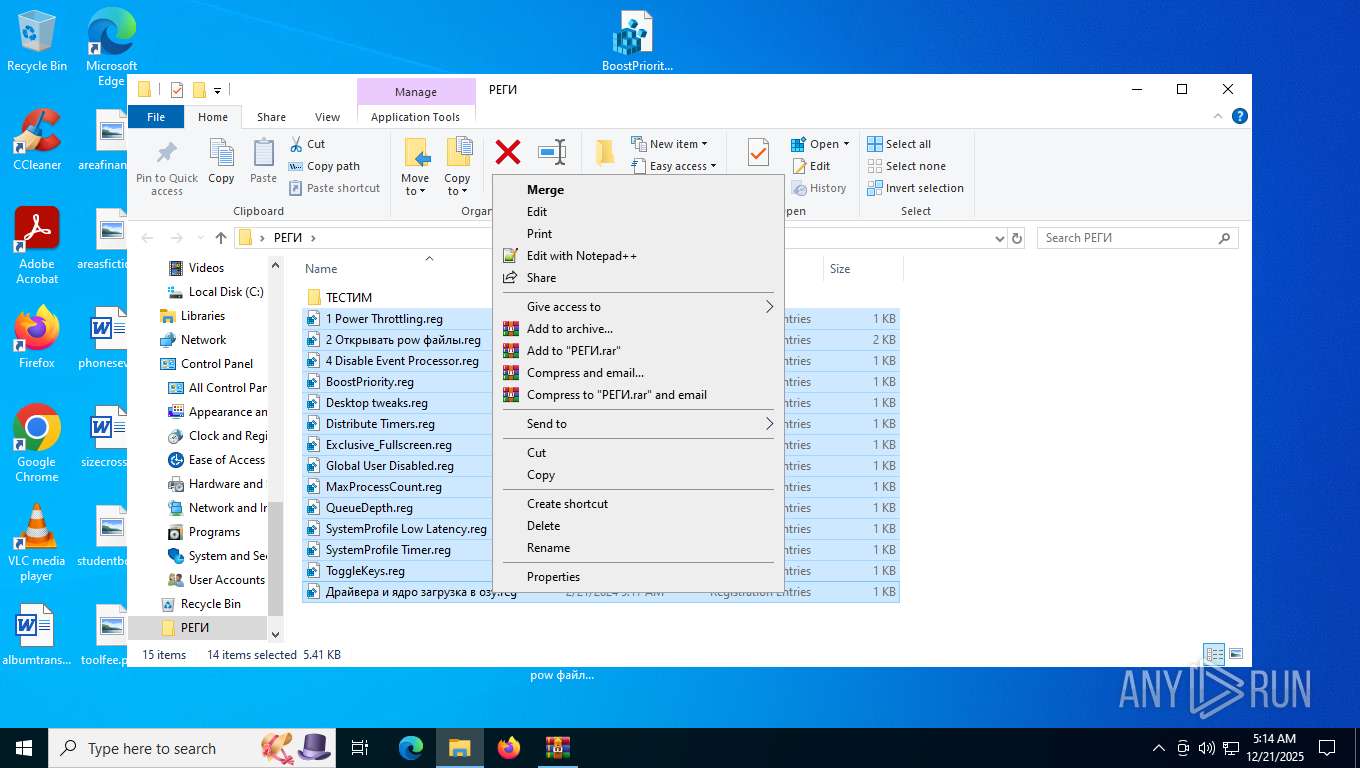Open the CCleaner desktop shortcut
The width and height of the screenshot is (1360, 768).
point(37,140)
